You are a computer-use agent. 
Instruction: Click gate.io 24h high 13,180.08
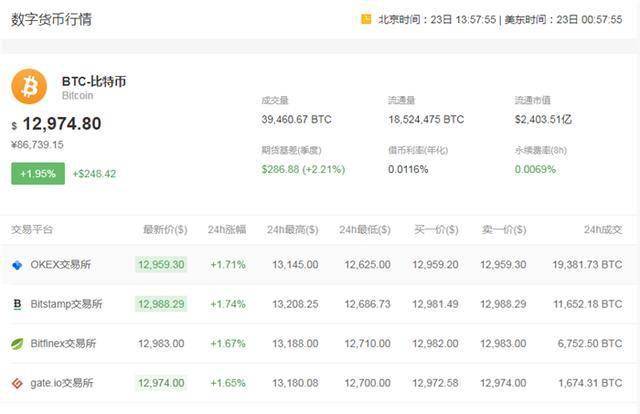296,383
